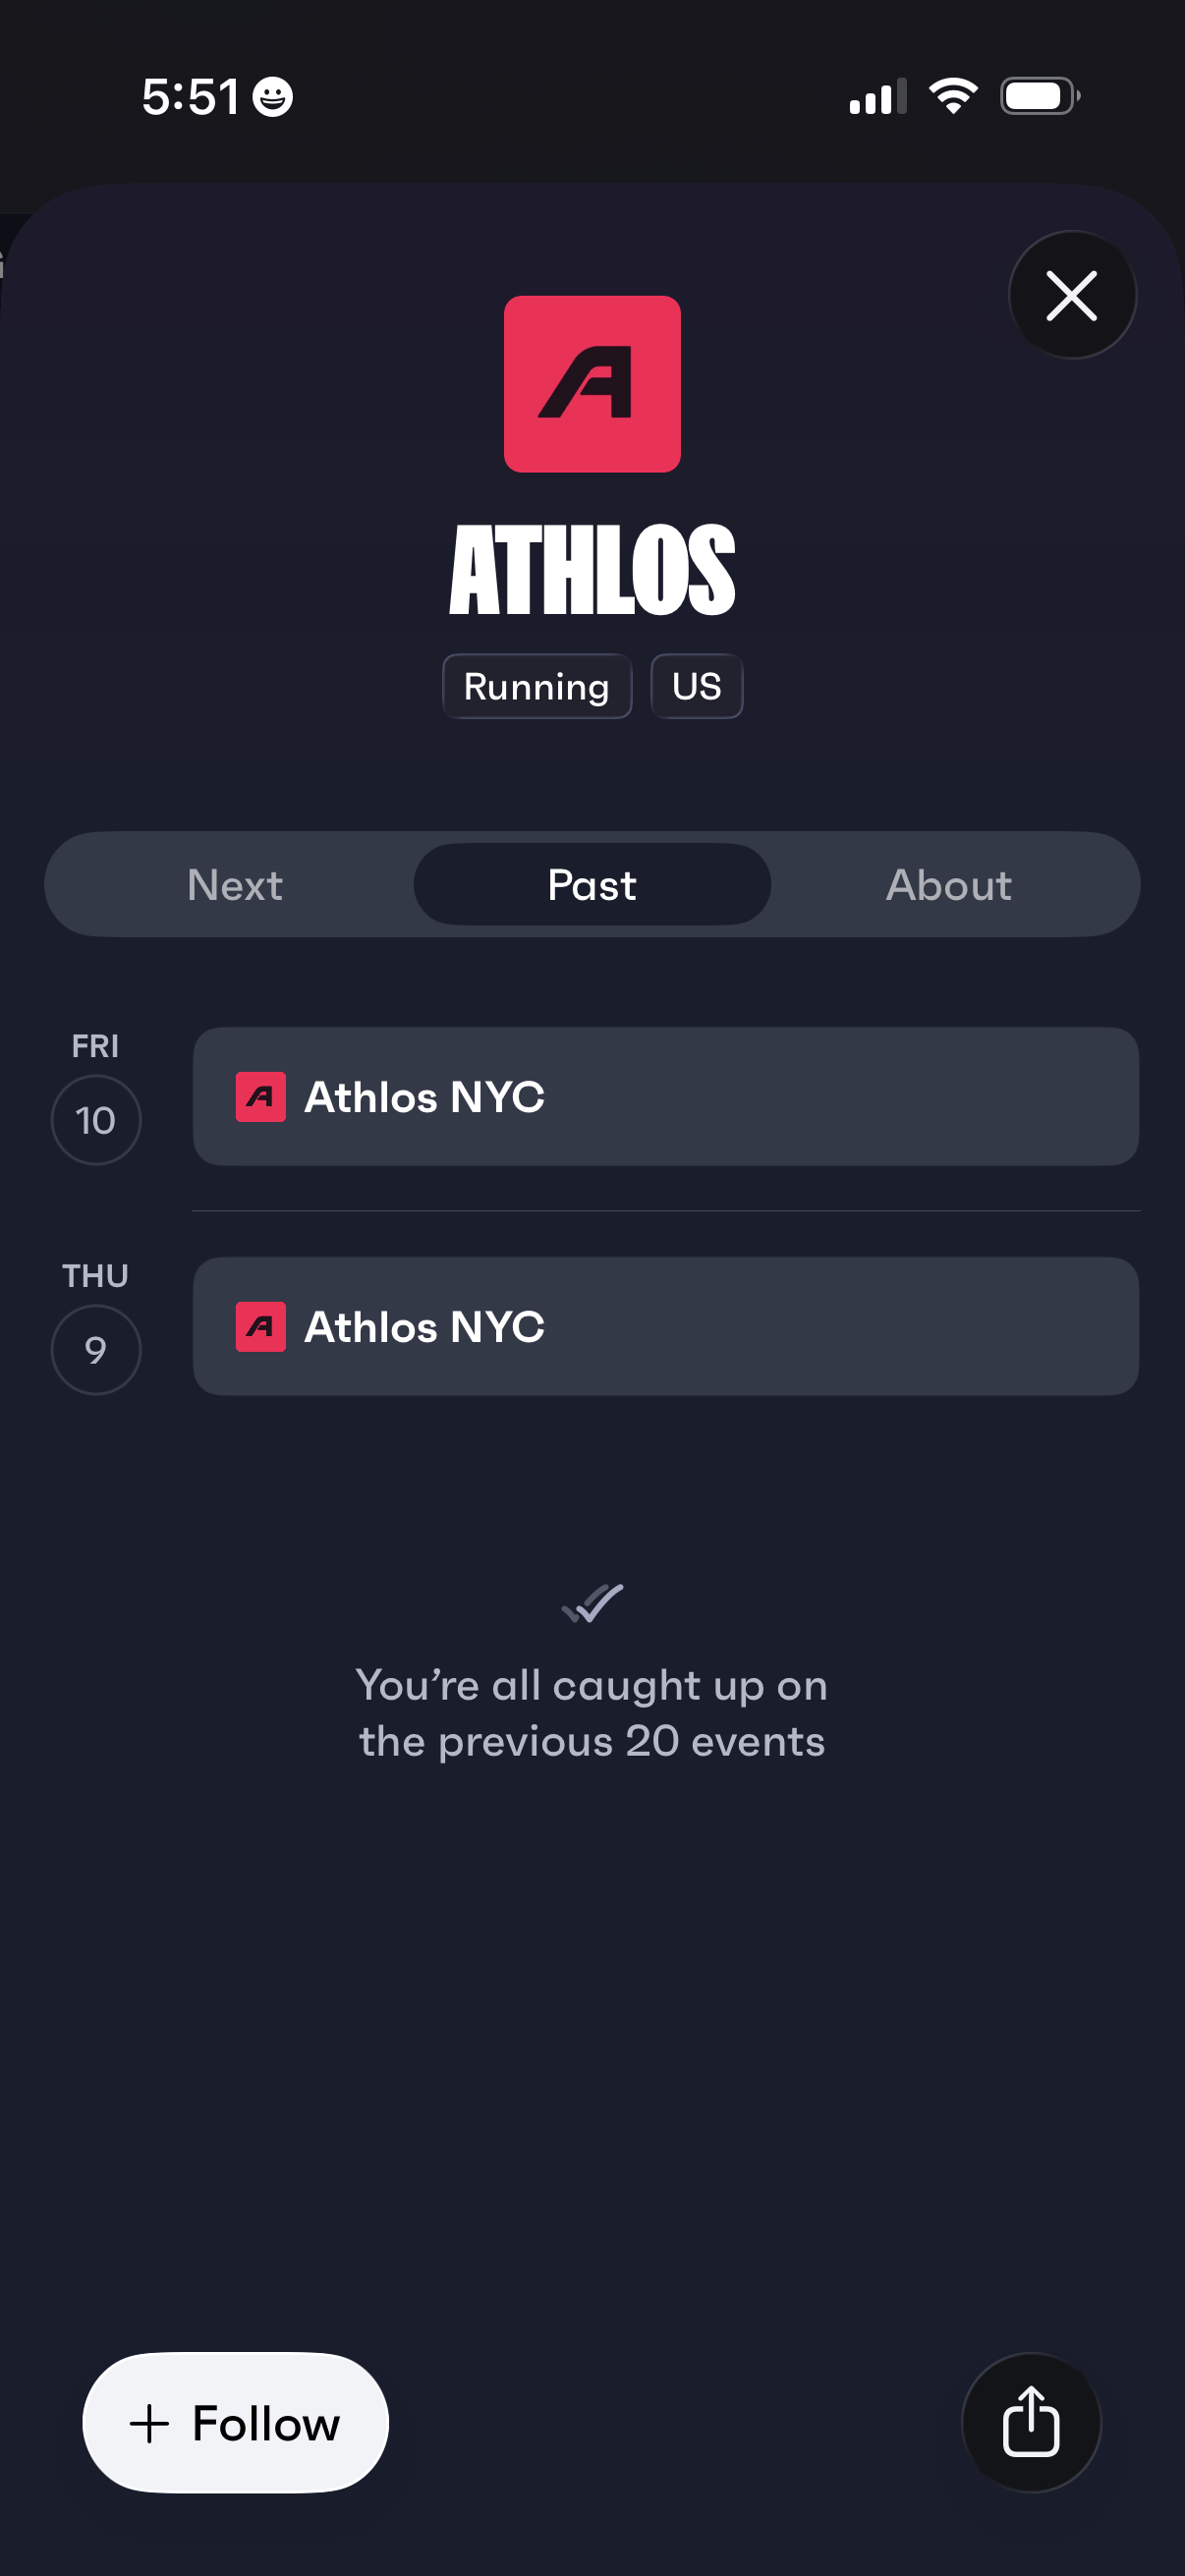The width and height of the screenshot is (1185, 2576).
Task: Tap the Running category chip
Action: point(536,686)
